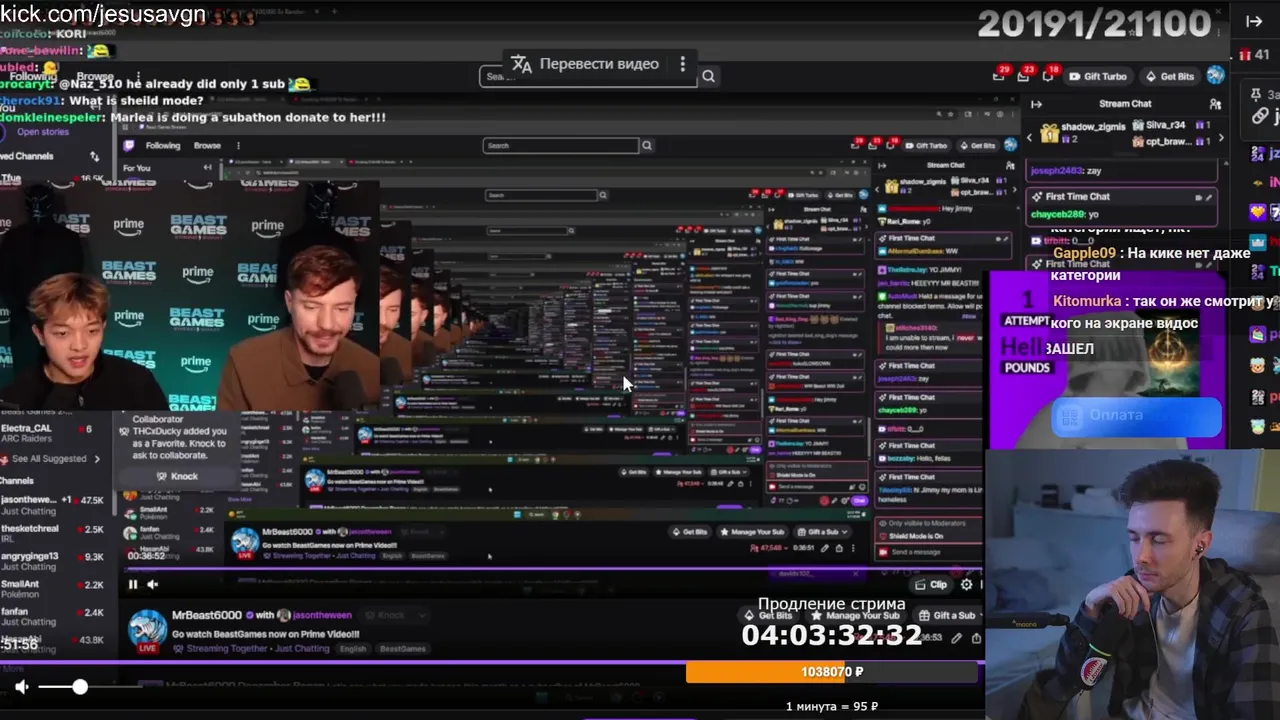Click the Knock button in the Collaborator popup

click(x=177, y=476)
